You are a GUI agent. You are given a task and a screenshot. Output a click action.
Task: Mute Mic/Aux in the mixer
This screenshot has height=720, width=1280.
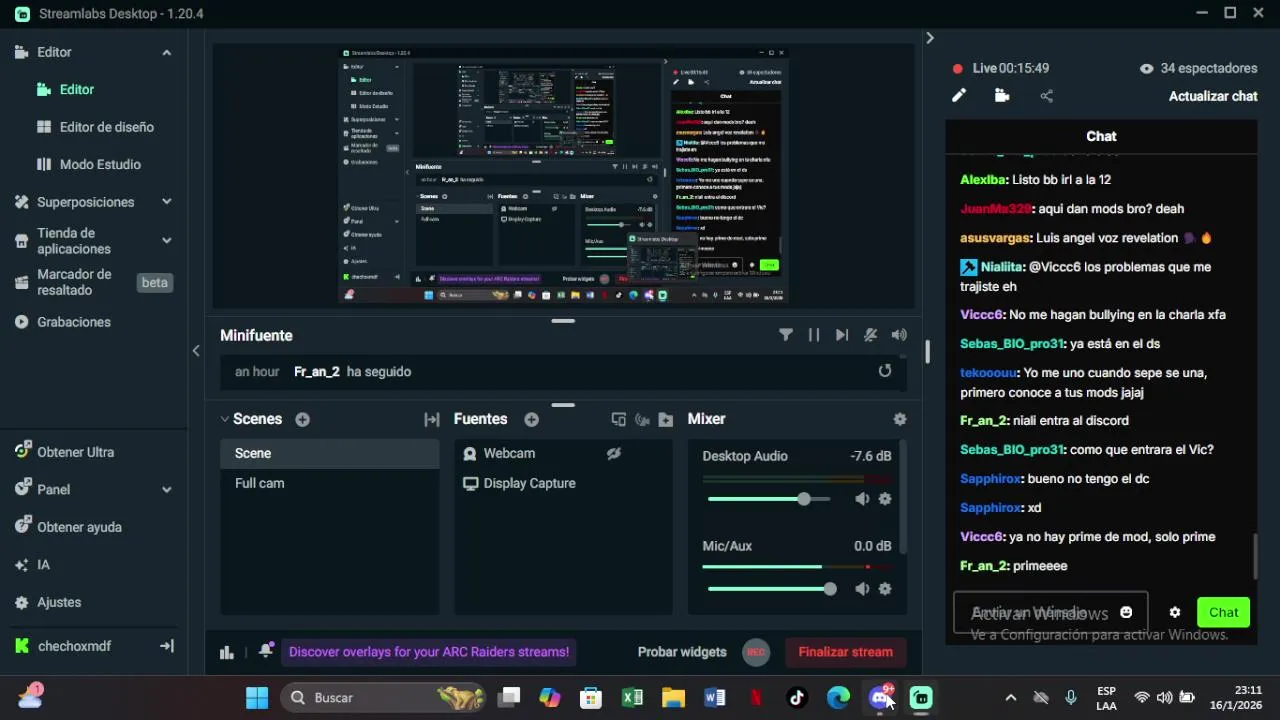click(x=862, y=589)
